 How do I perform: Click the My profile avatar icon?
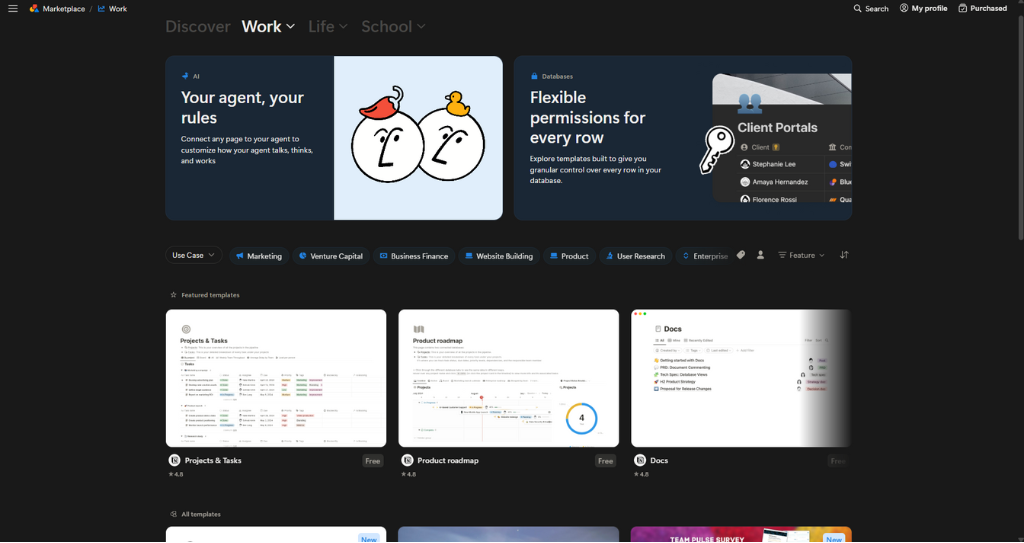tap(904, 8)
